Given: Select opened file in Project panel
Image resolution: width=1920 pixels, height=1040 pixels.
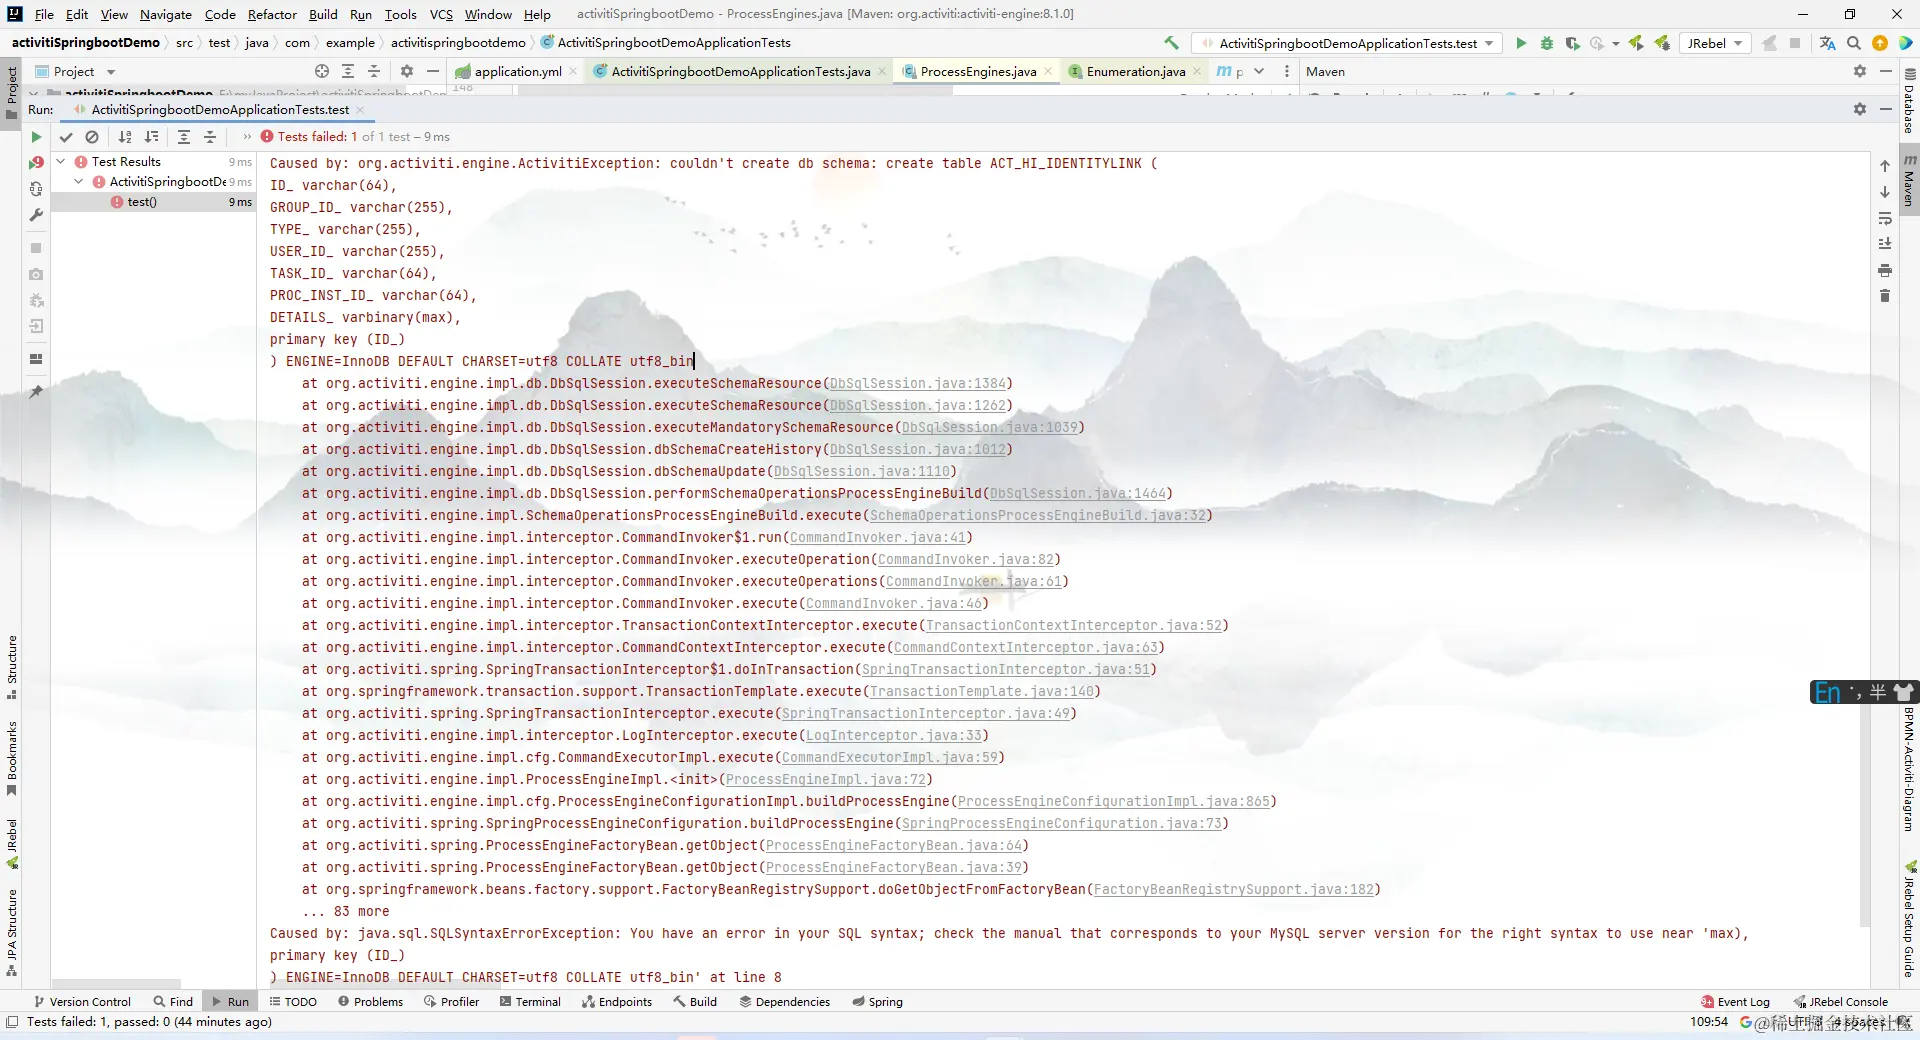Looking at the screenshot, I should tap(322, 71).
